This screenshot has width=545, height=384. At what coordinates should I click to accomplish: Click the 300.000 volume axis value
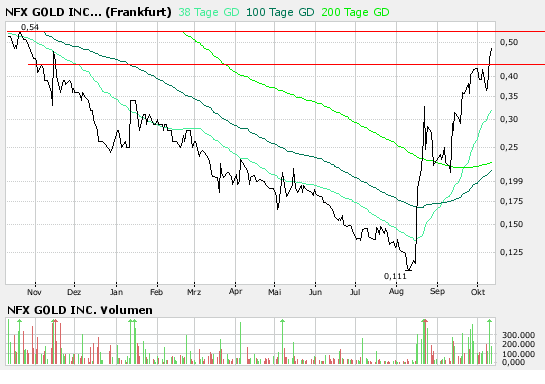click(x=518, y=335)
